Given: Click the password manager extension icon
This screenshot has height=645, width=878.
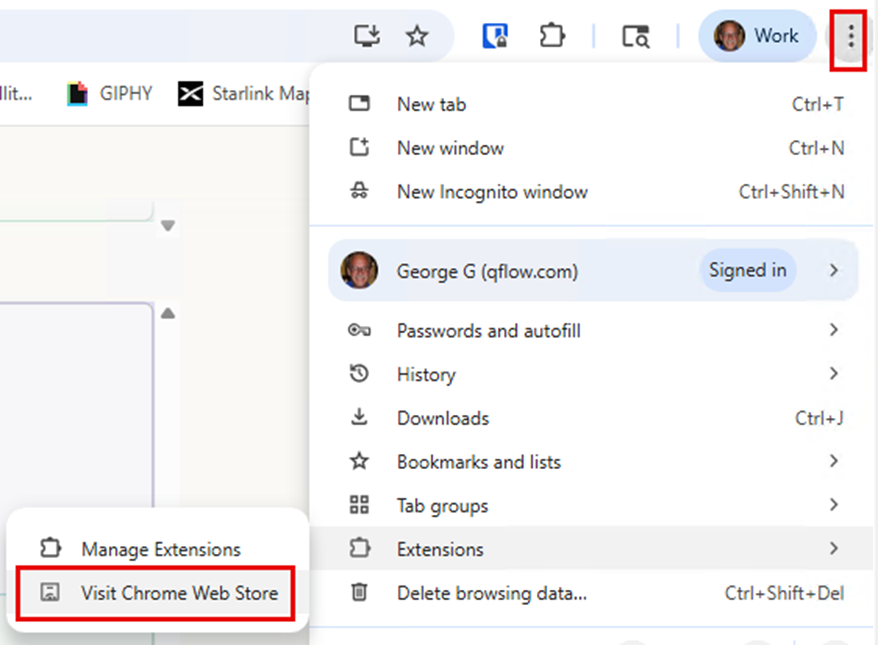Looking at the screenshot, I should (495, 37).
